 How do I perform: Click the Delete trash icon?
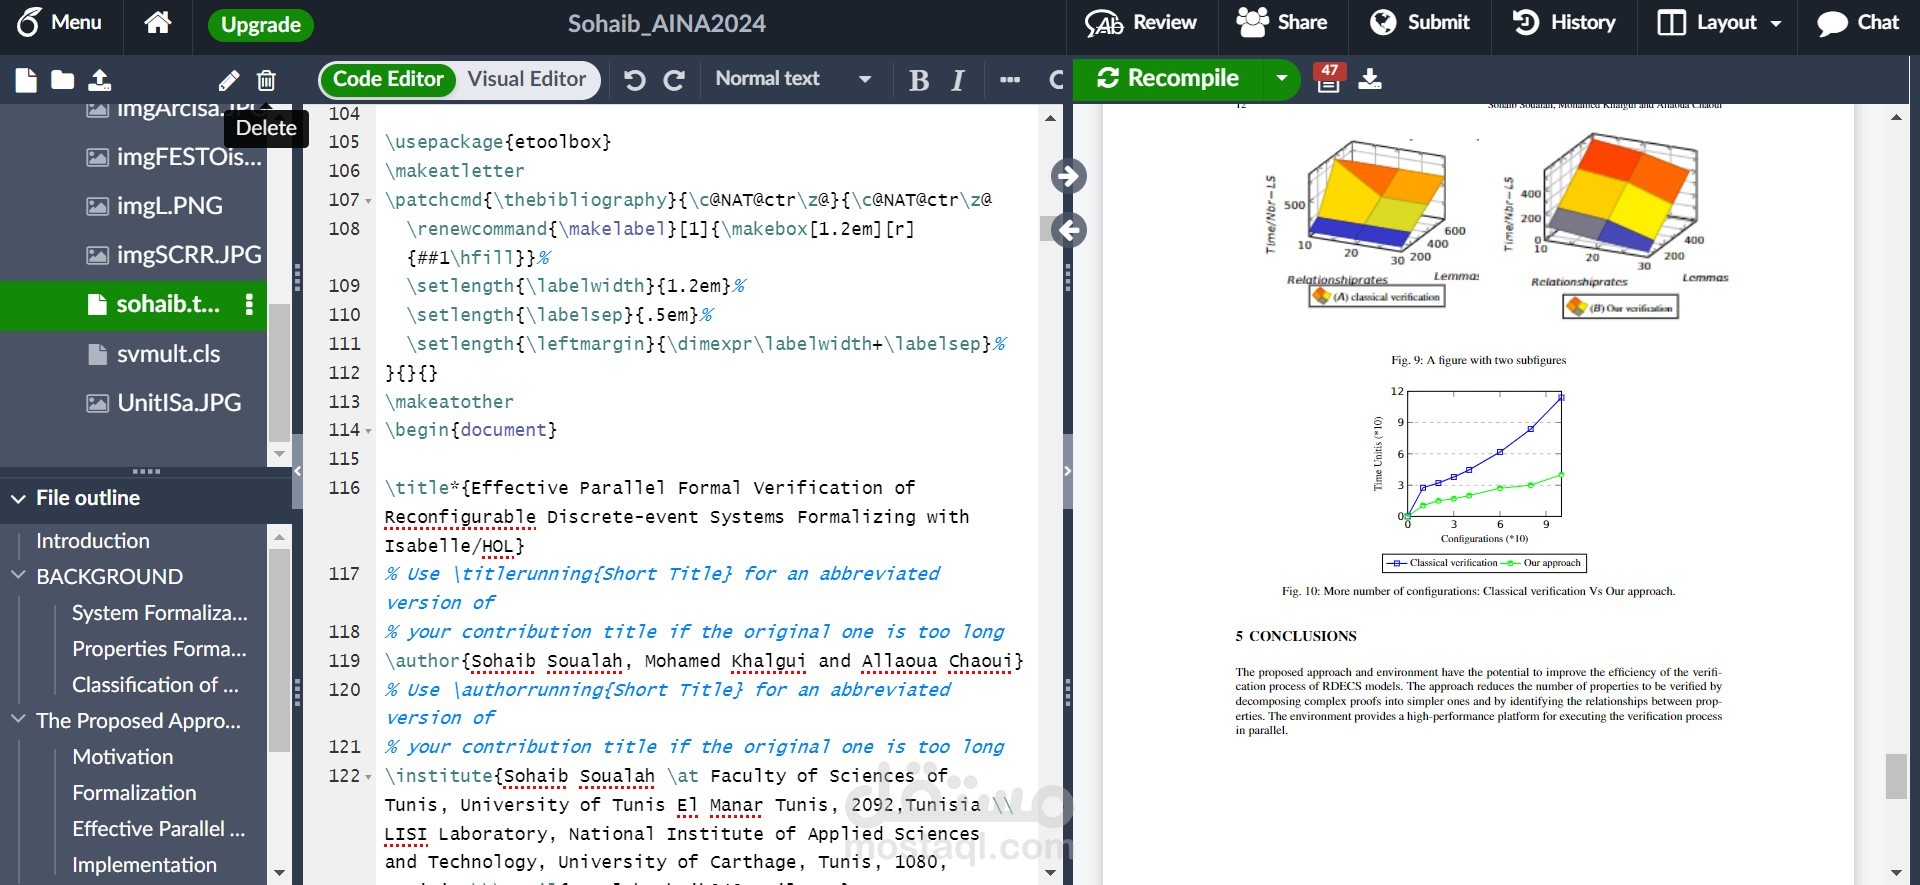[266, 80]
